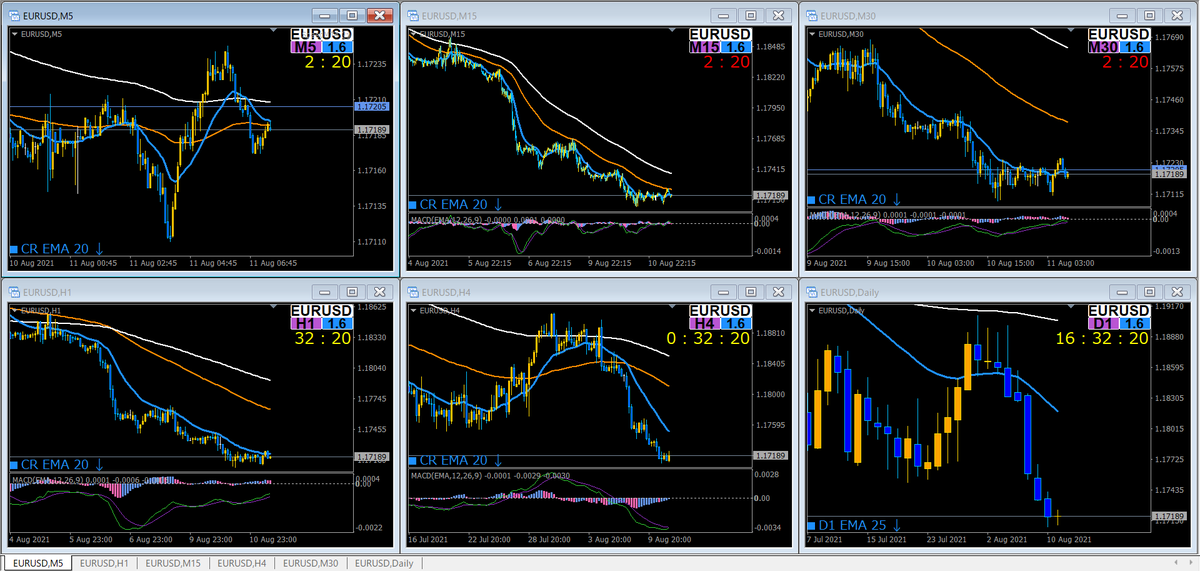Screen dimensions: 1200x571
Task: Click the purple M30 timeframe badge
Action: [1103, 47]
